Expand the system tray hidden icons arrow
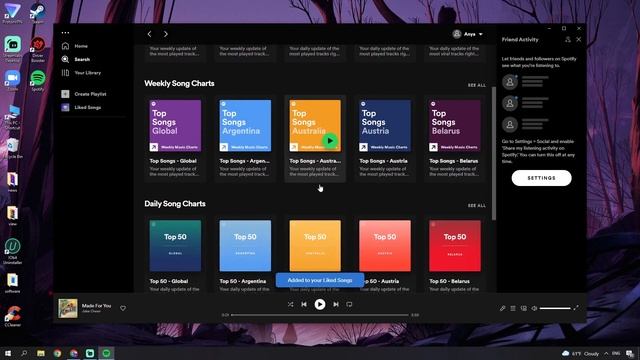Screen dimensions: 640x360 click(607, 353)
